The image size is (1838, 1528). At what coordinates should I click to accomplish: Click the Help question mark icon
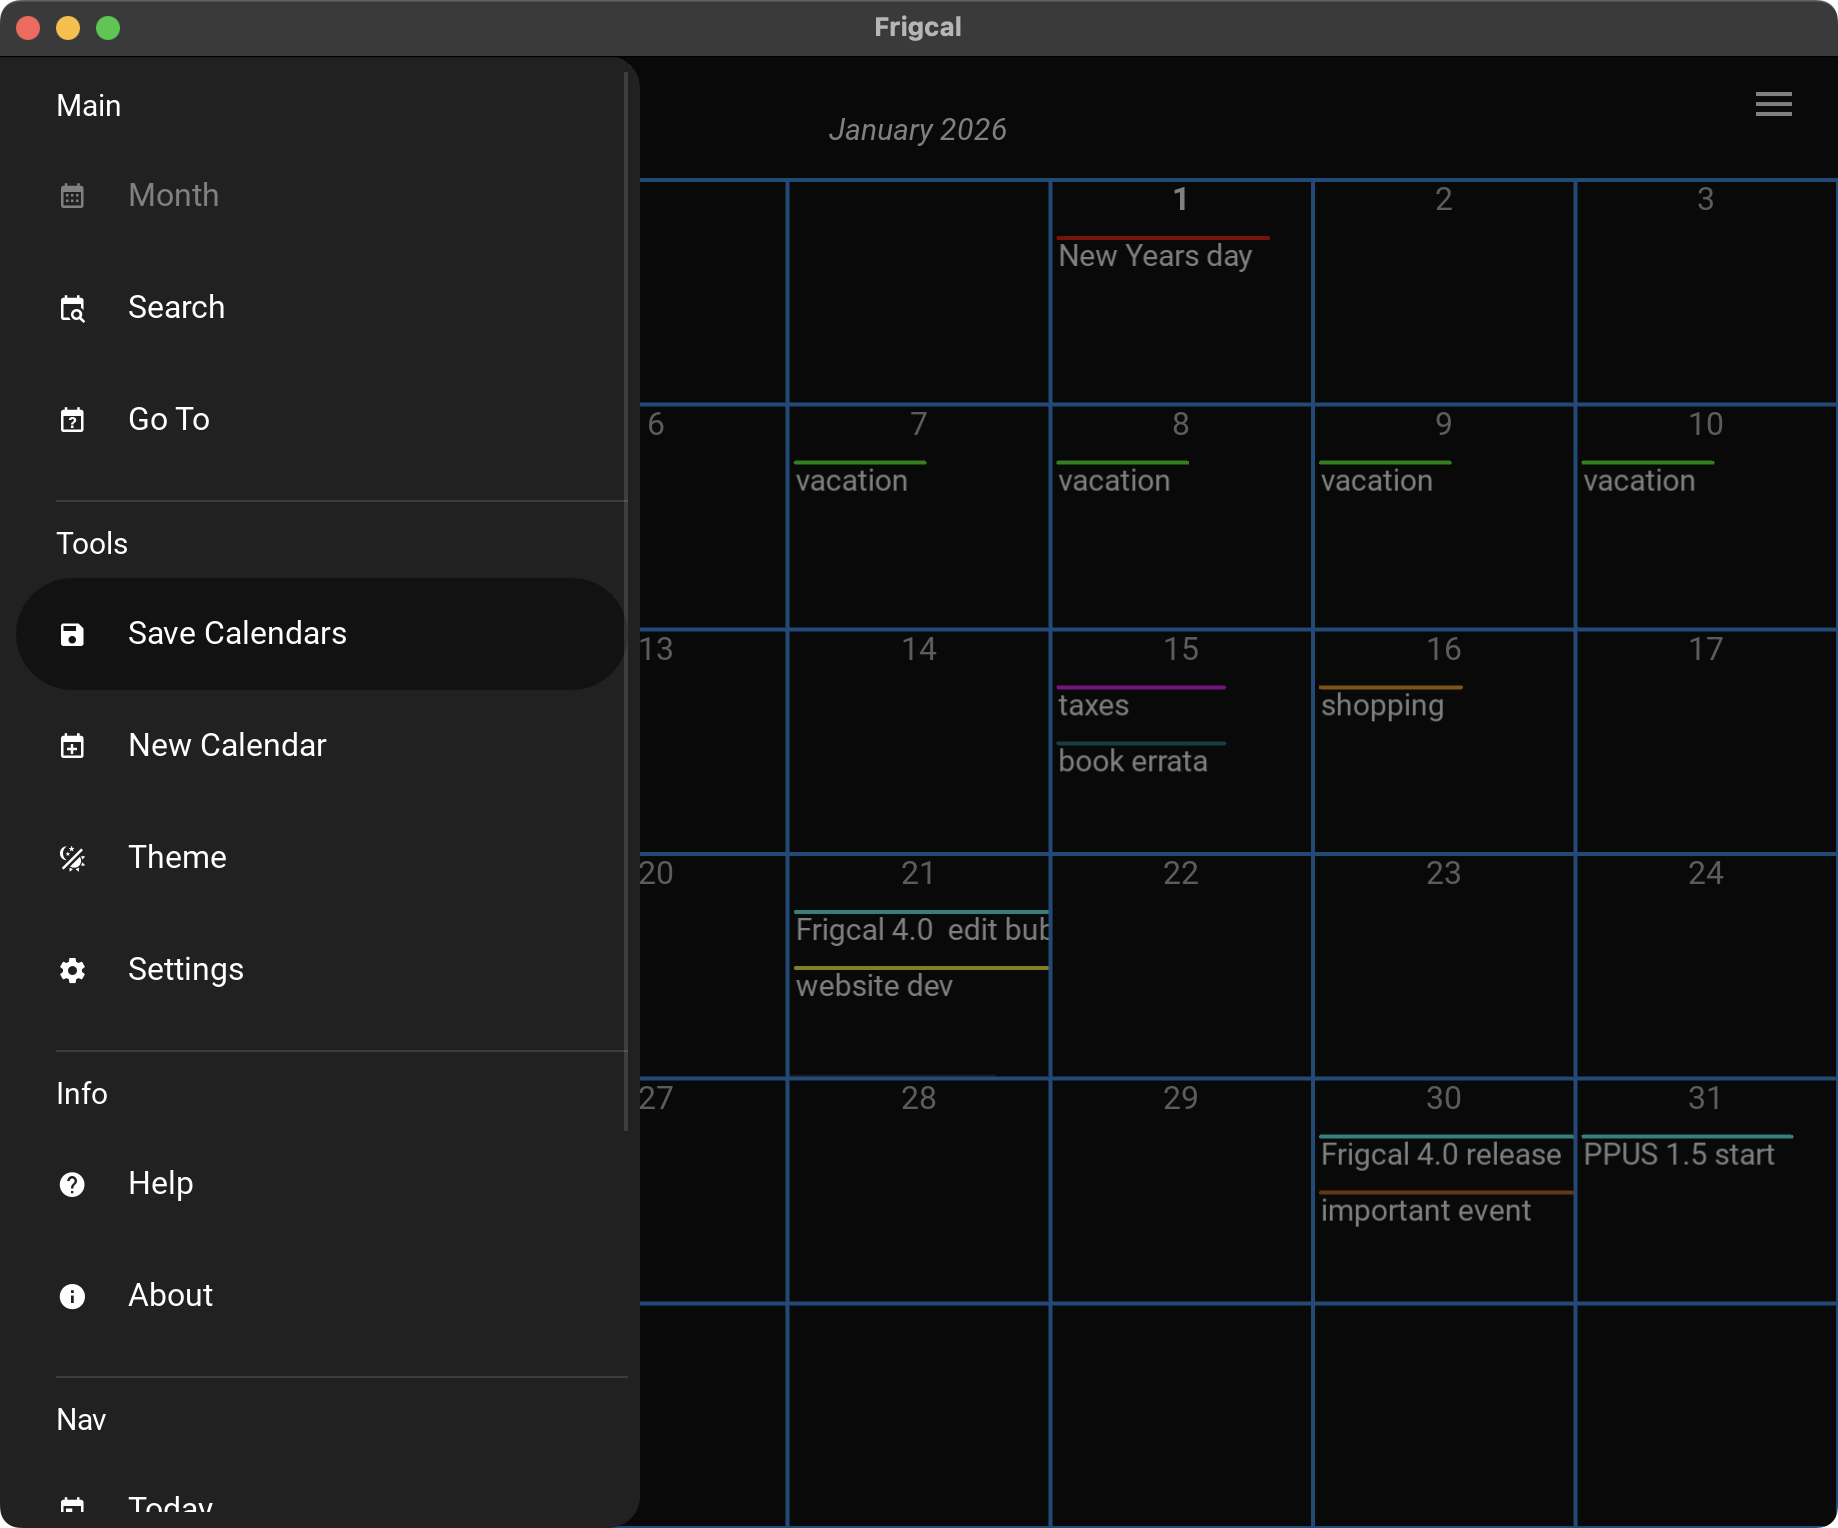click(72, 1184)
